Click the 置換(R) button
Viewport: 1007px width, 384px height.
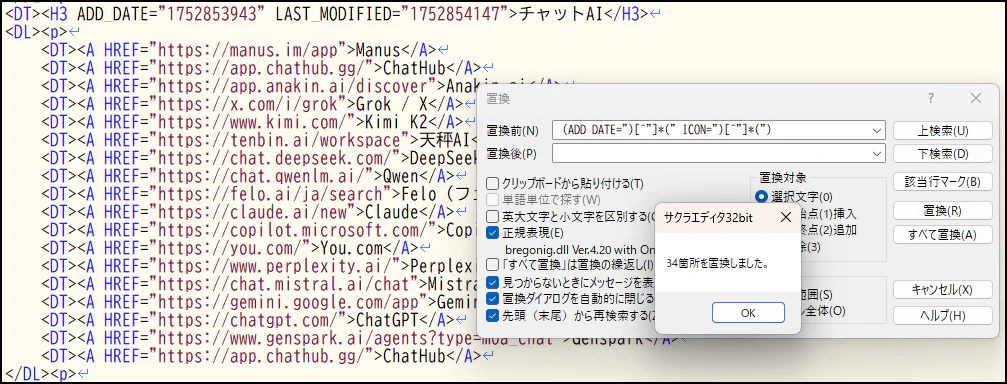click(x=943, y=210)
